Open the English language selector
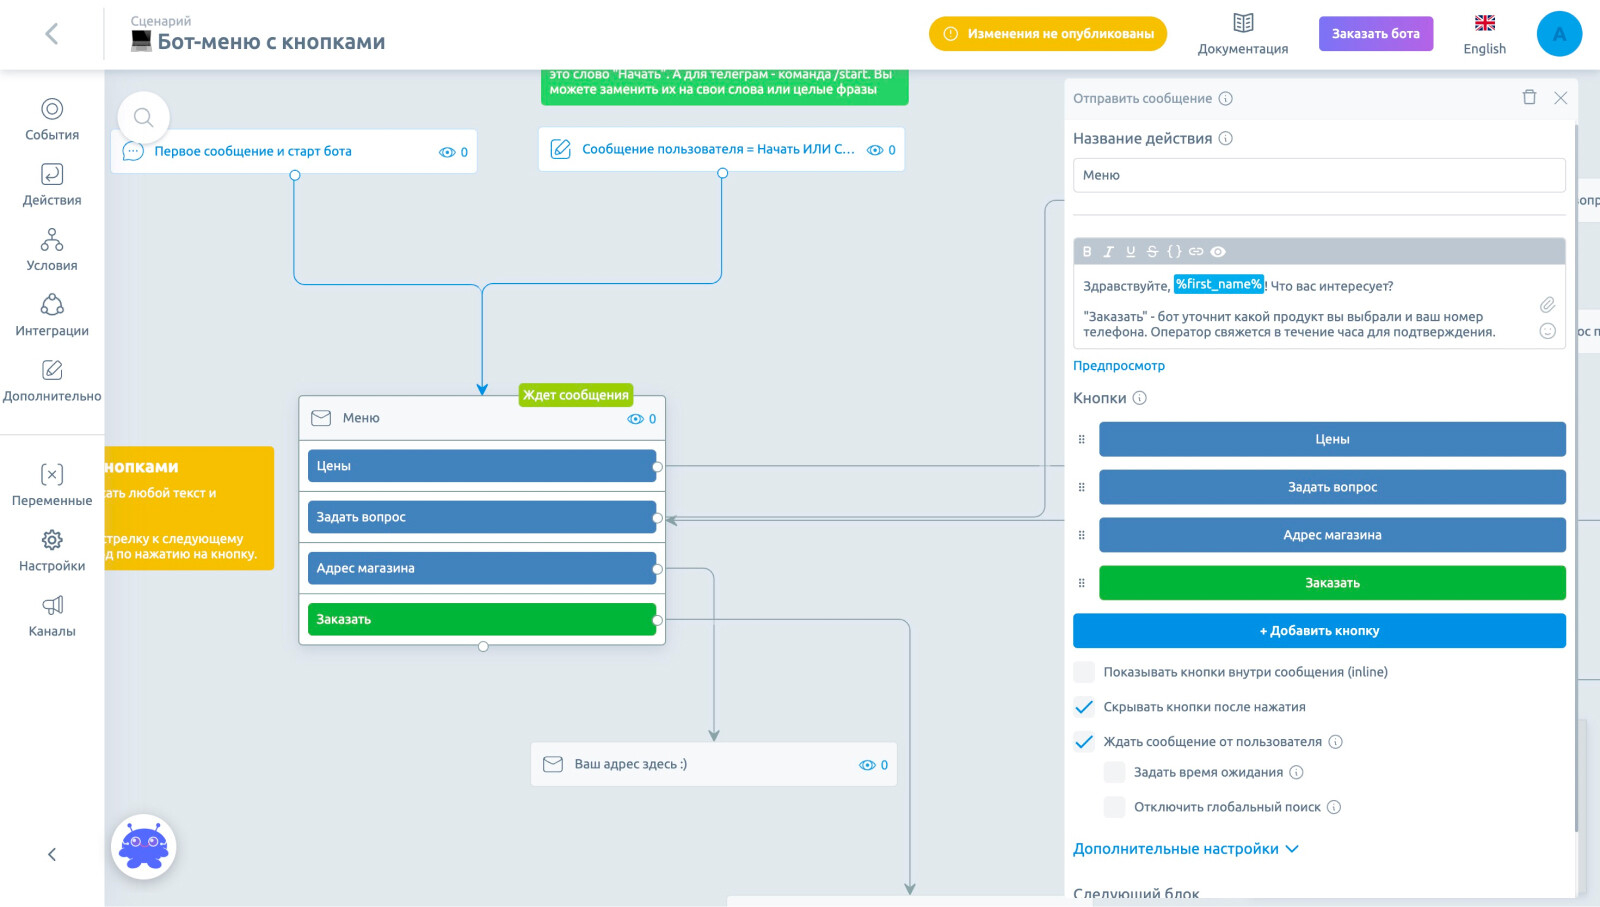1600x907 pixels. 1484,34
